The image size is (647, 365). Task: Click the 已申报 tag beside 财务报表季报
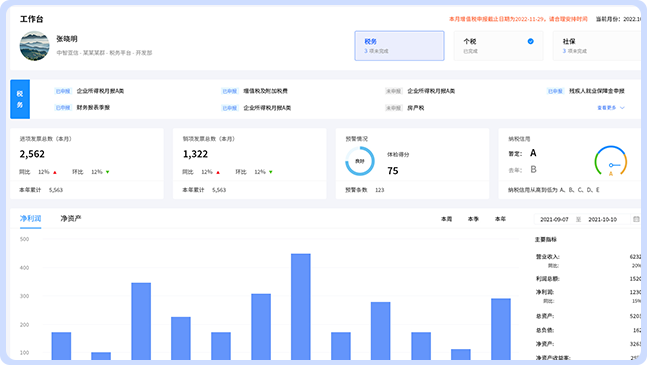click(x=63, y=108)
